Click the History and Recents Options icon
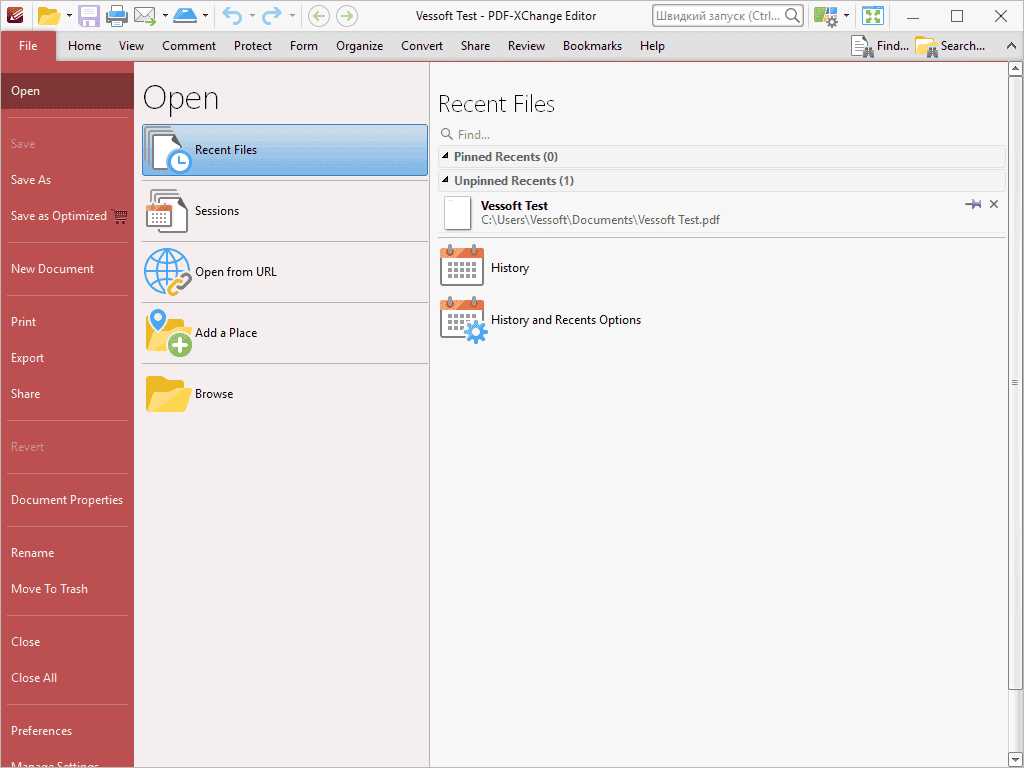 (x=464, y=320)
